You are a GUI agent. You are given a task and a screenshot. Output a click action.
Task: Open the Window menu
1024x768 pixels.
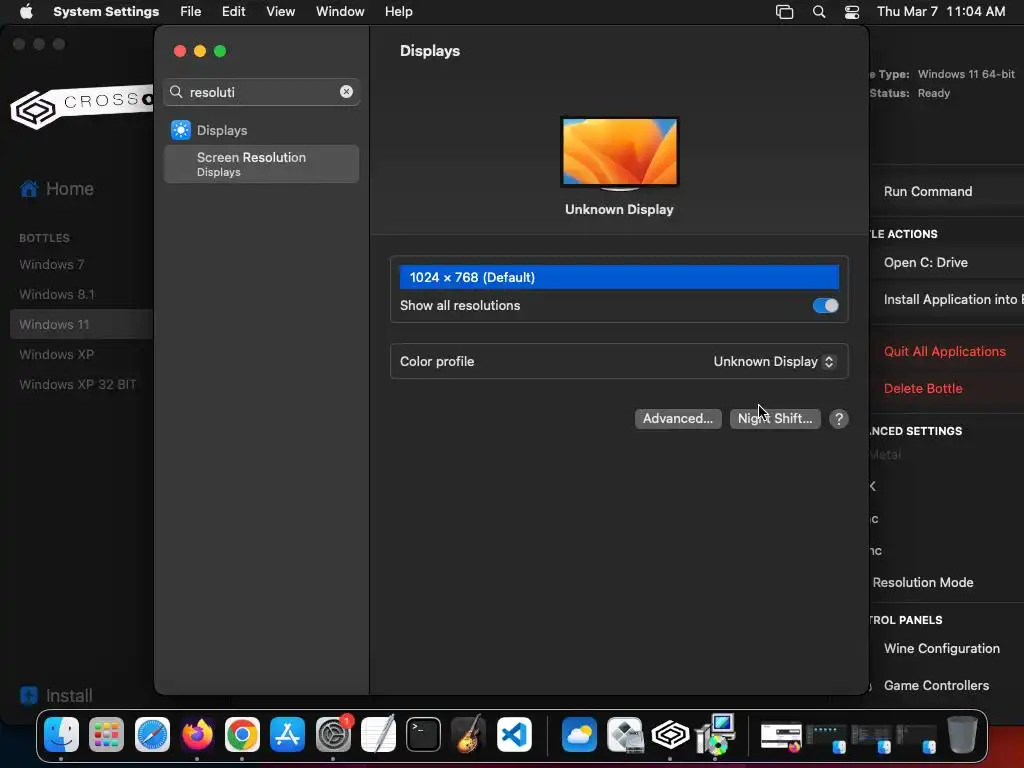tap(340, 11)
